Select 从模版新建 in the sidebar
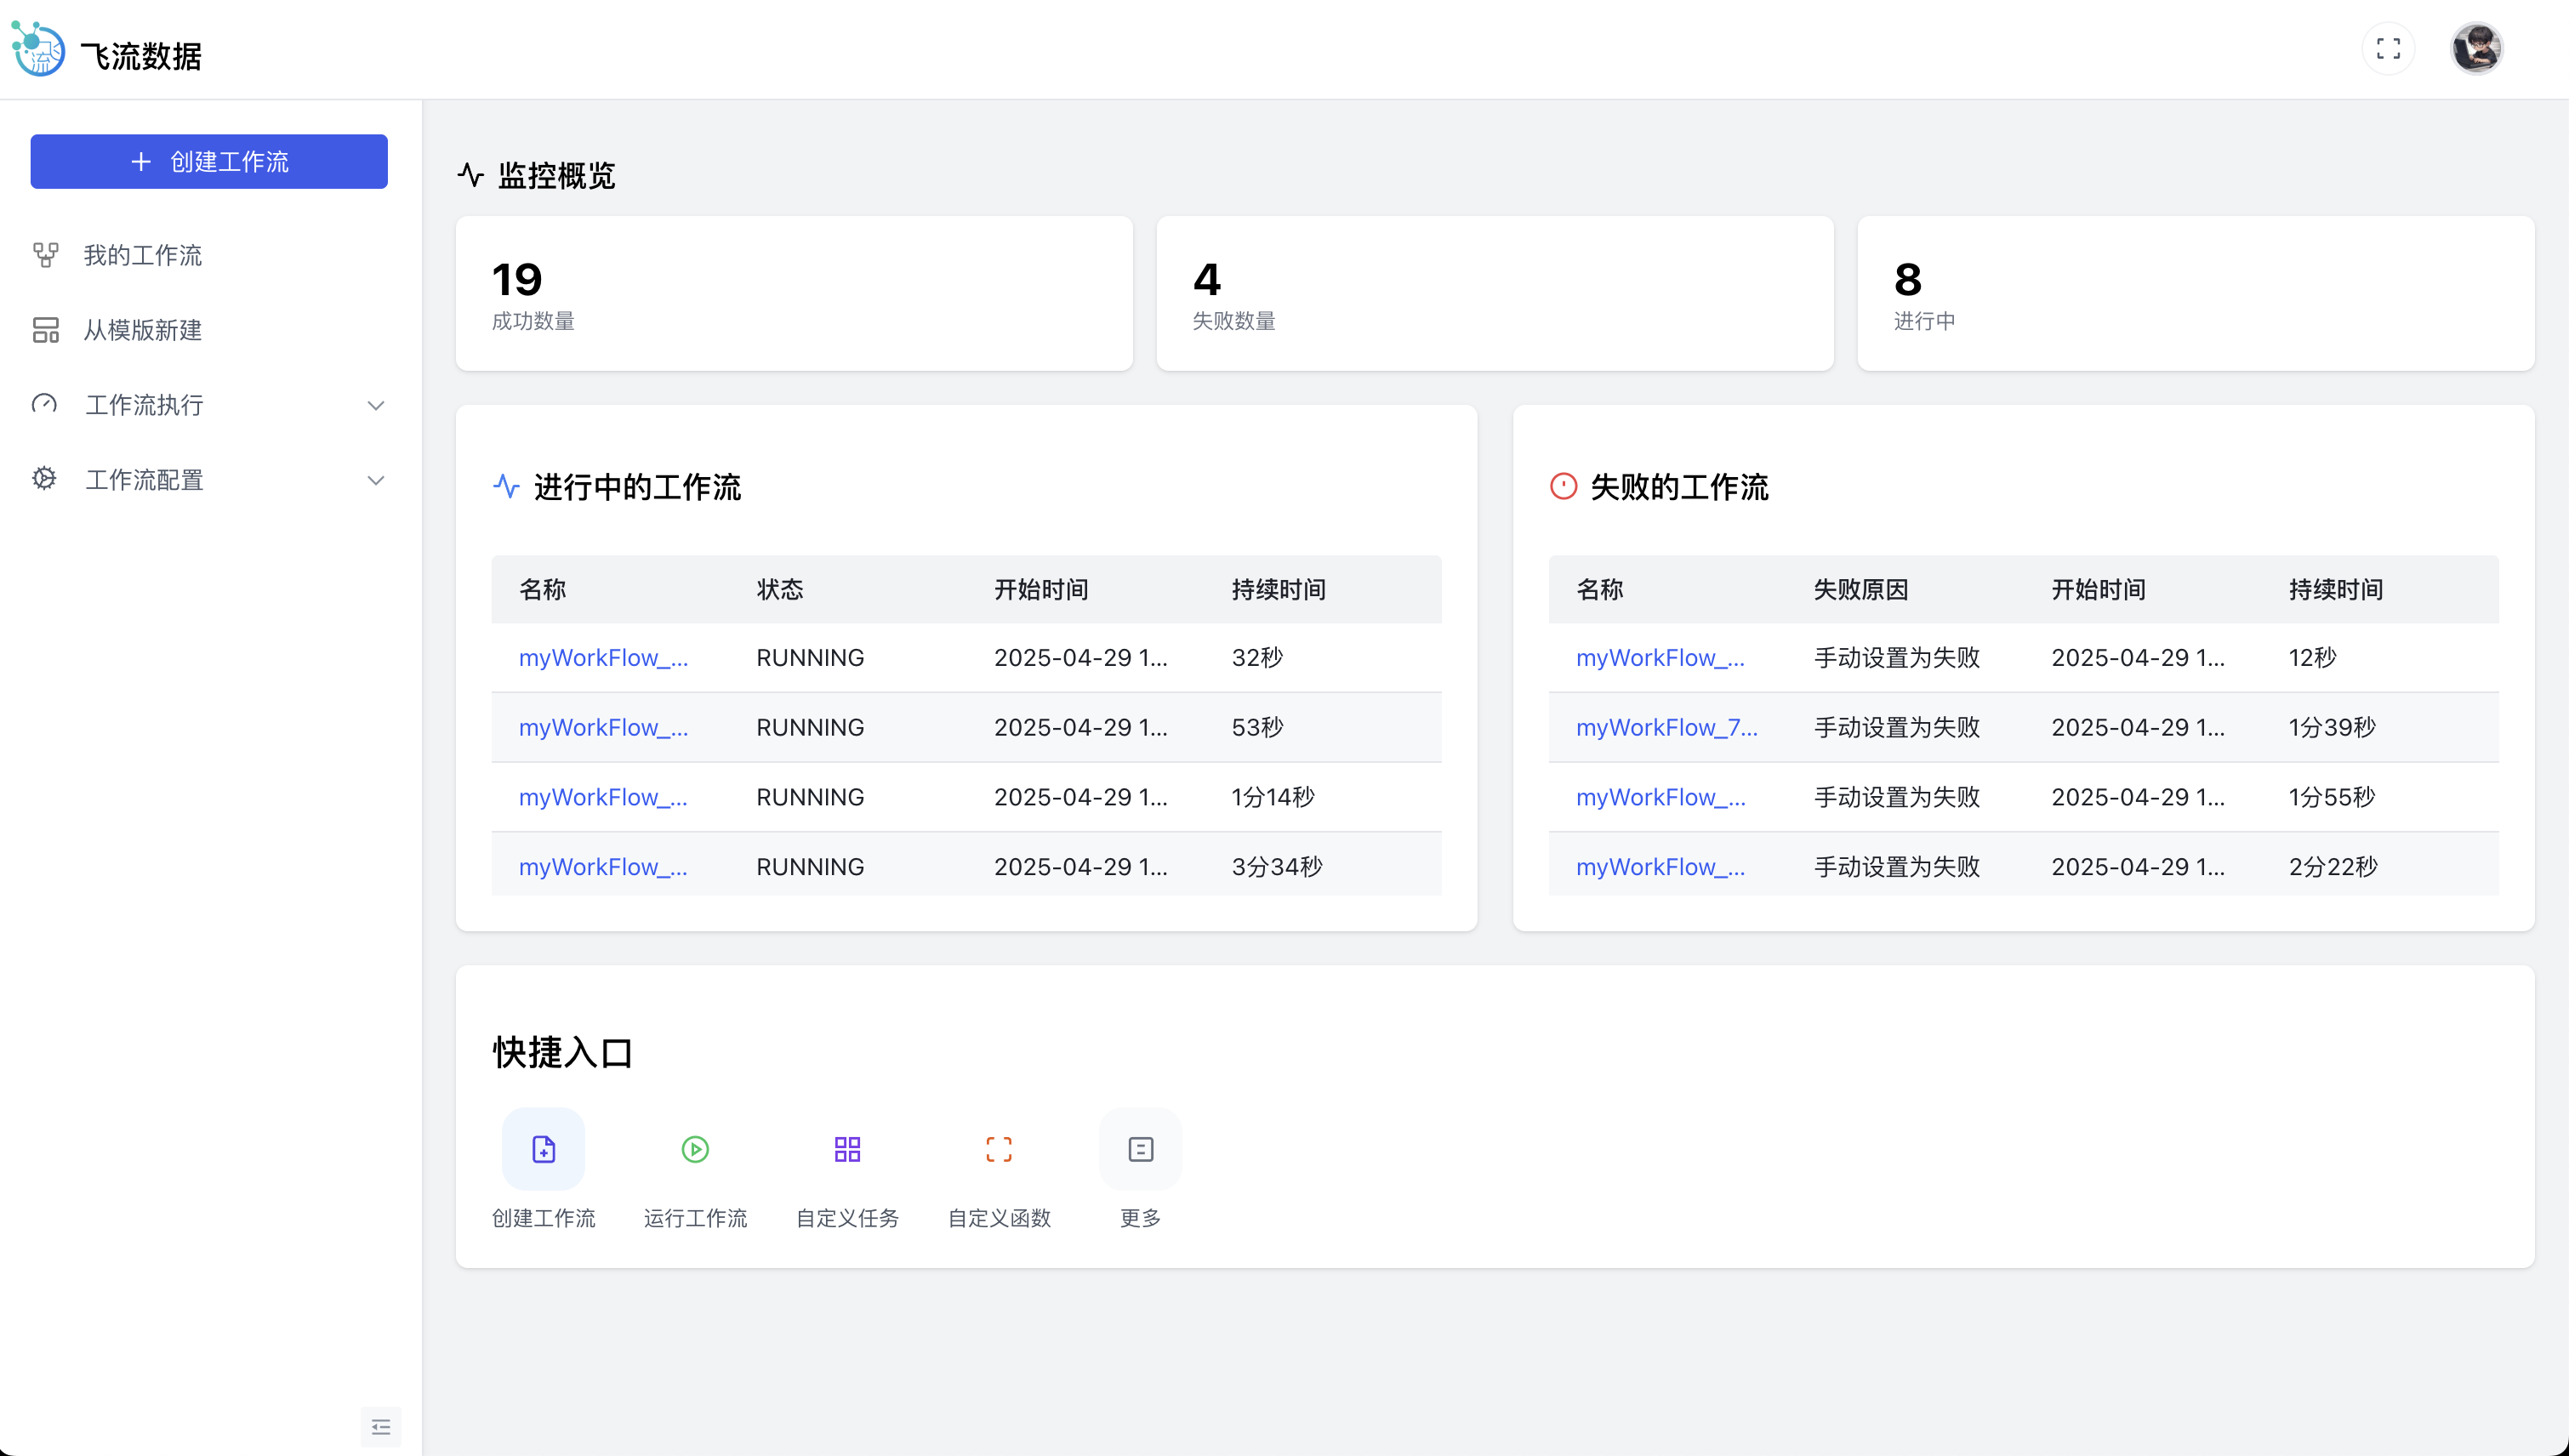2569x1456 pixels. coord(143,330)
